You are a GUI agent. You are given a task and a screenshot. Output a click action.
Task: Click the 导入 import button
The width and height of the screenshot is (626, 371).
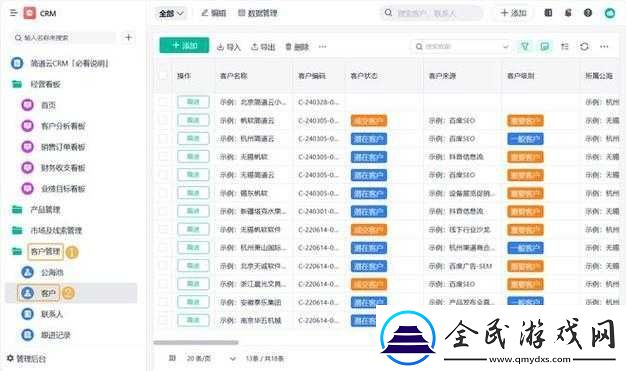229,47
